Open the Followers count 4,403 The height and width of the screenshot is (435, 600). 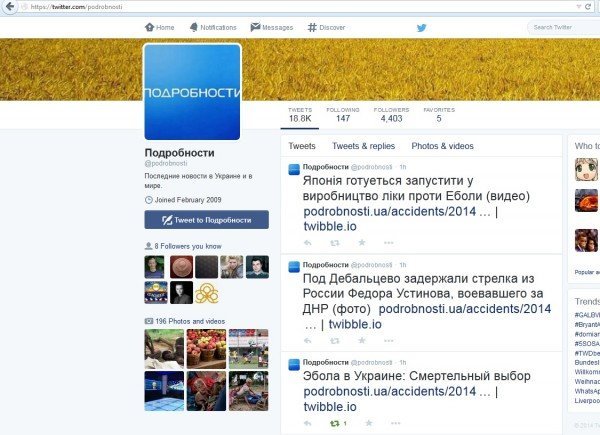[391, 115]
